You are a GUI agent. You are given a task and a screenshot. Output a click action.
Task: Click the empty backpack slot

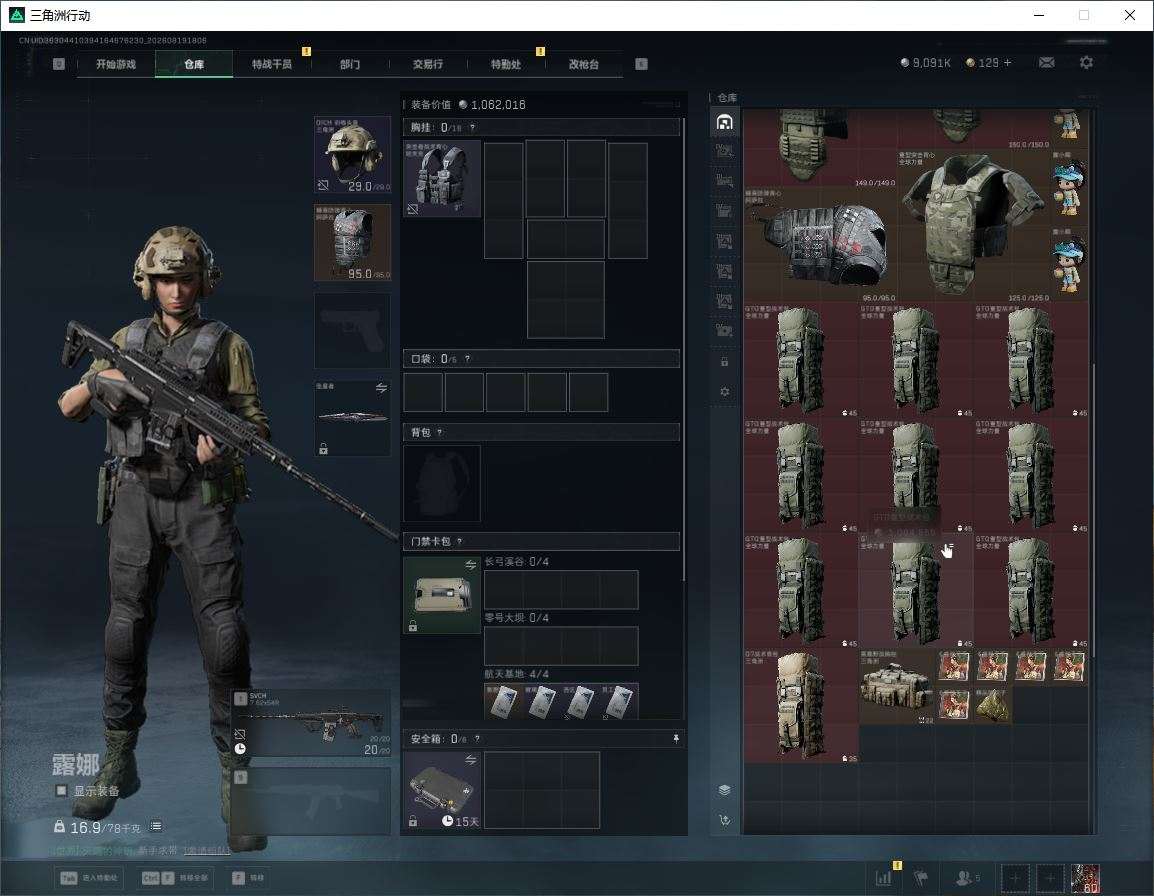coord(442,483)
